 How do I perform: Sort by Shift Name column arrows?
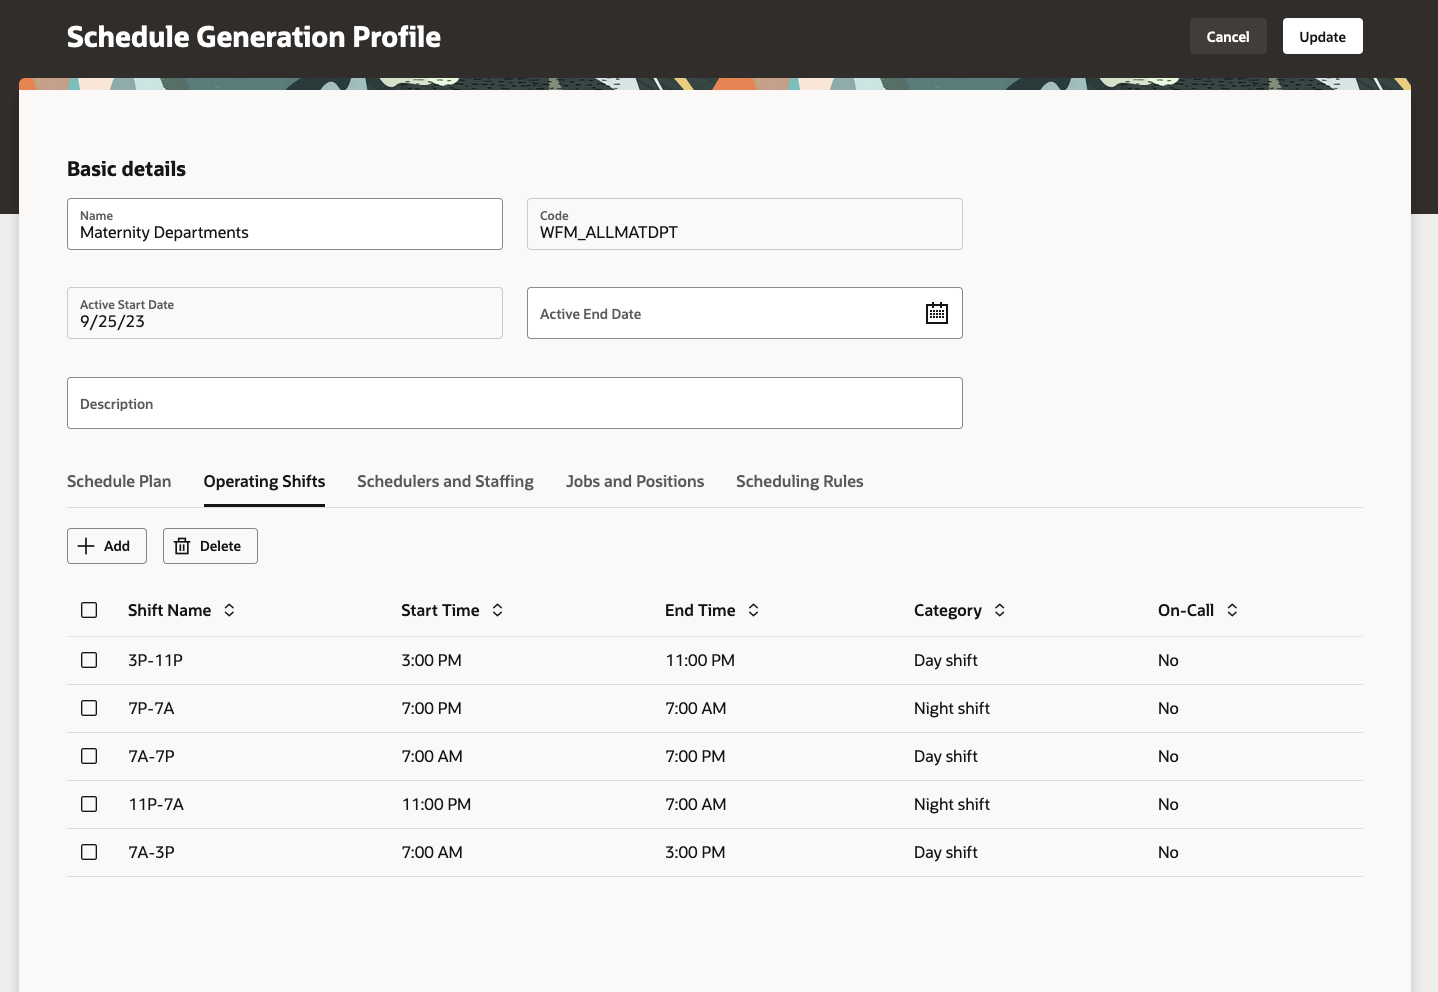229,610
